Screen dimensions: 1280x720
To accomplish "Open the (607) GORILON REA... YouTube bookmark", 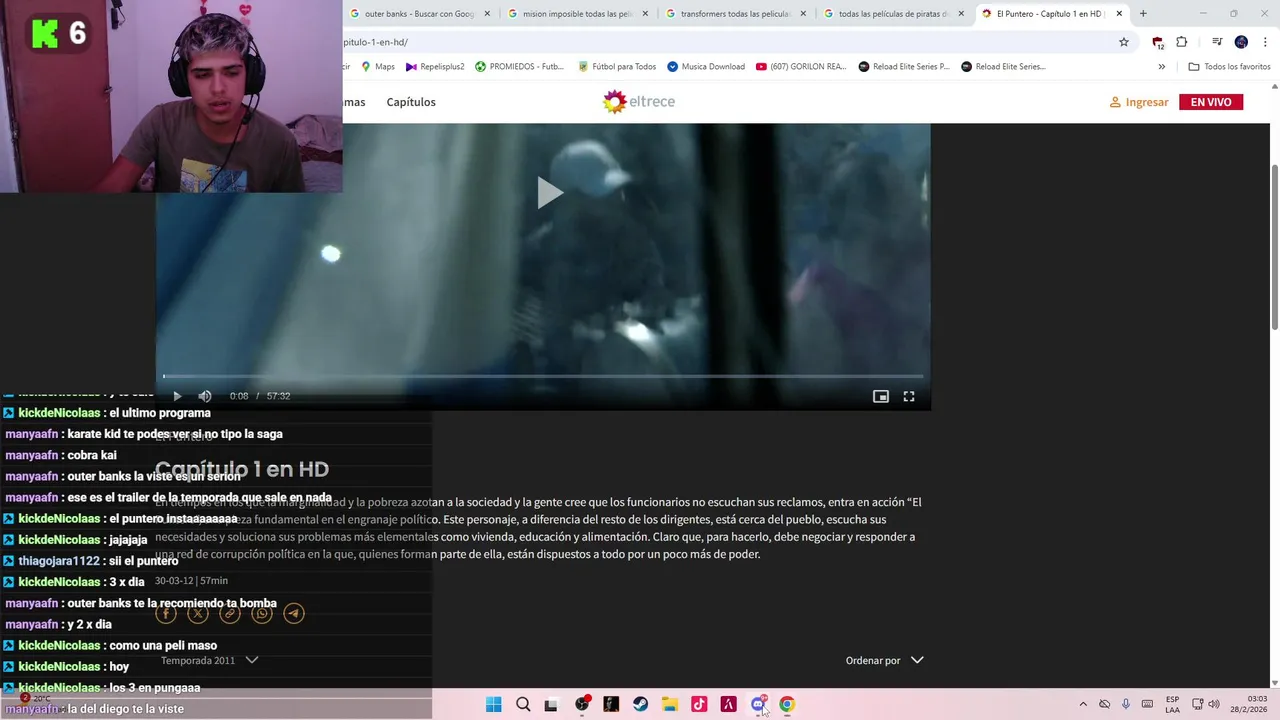I will [801, 67].
